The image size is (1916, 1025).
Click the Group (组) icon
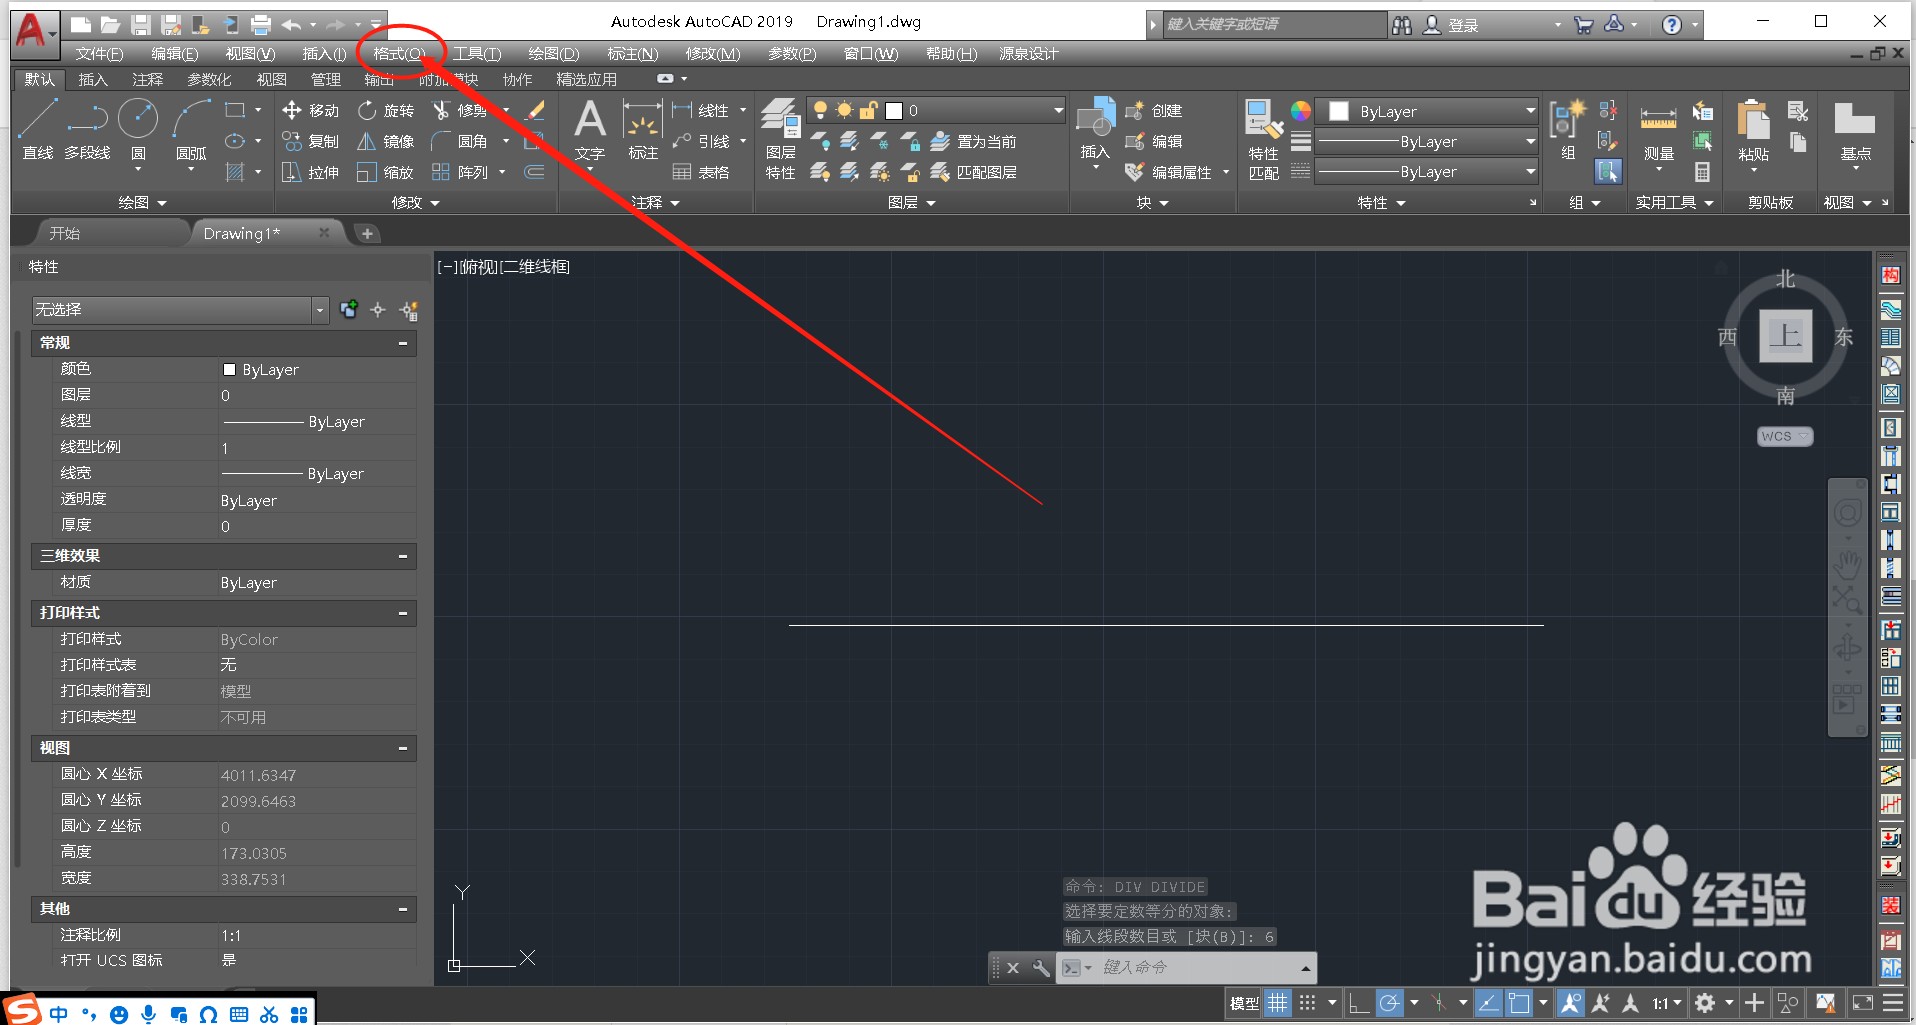point(1567,129)
